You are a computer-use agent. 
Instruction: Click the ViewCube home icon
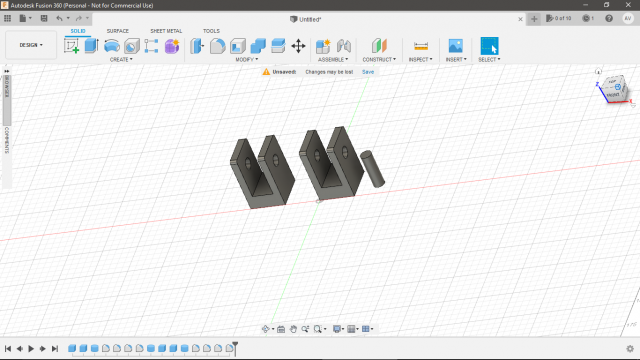coord(598,71)
